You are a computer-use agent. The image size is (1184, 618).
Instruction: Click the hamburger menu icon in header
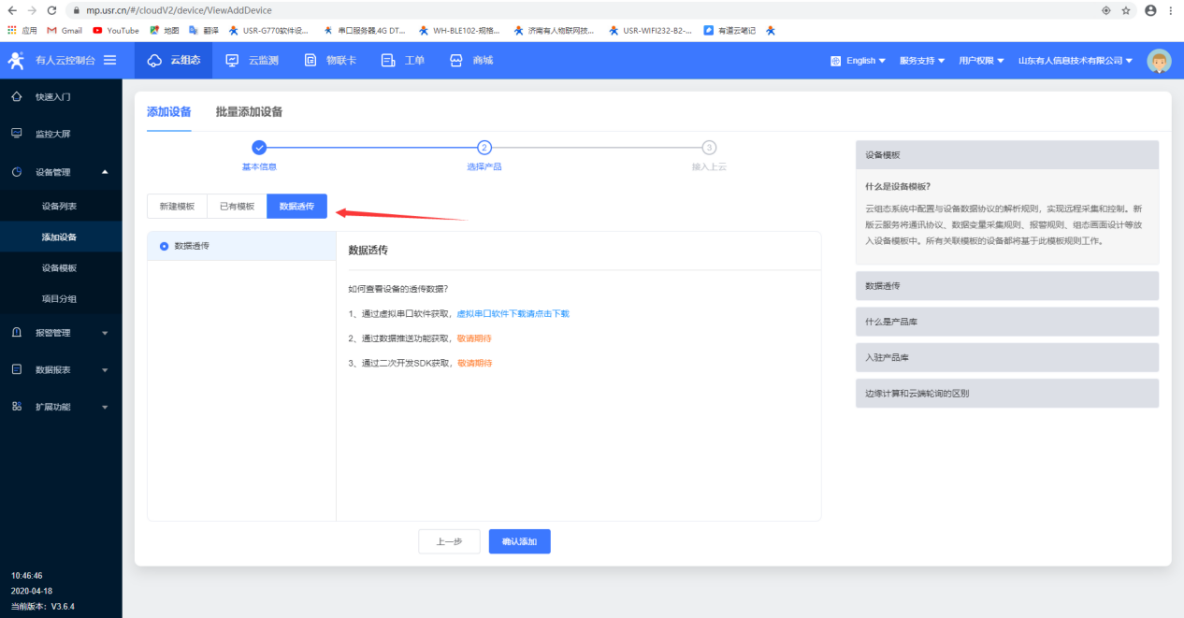(110, 61)
